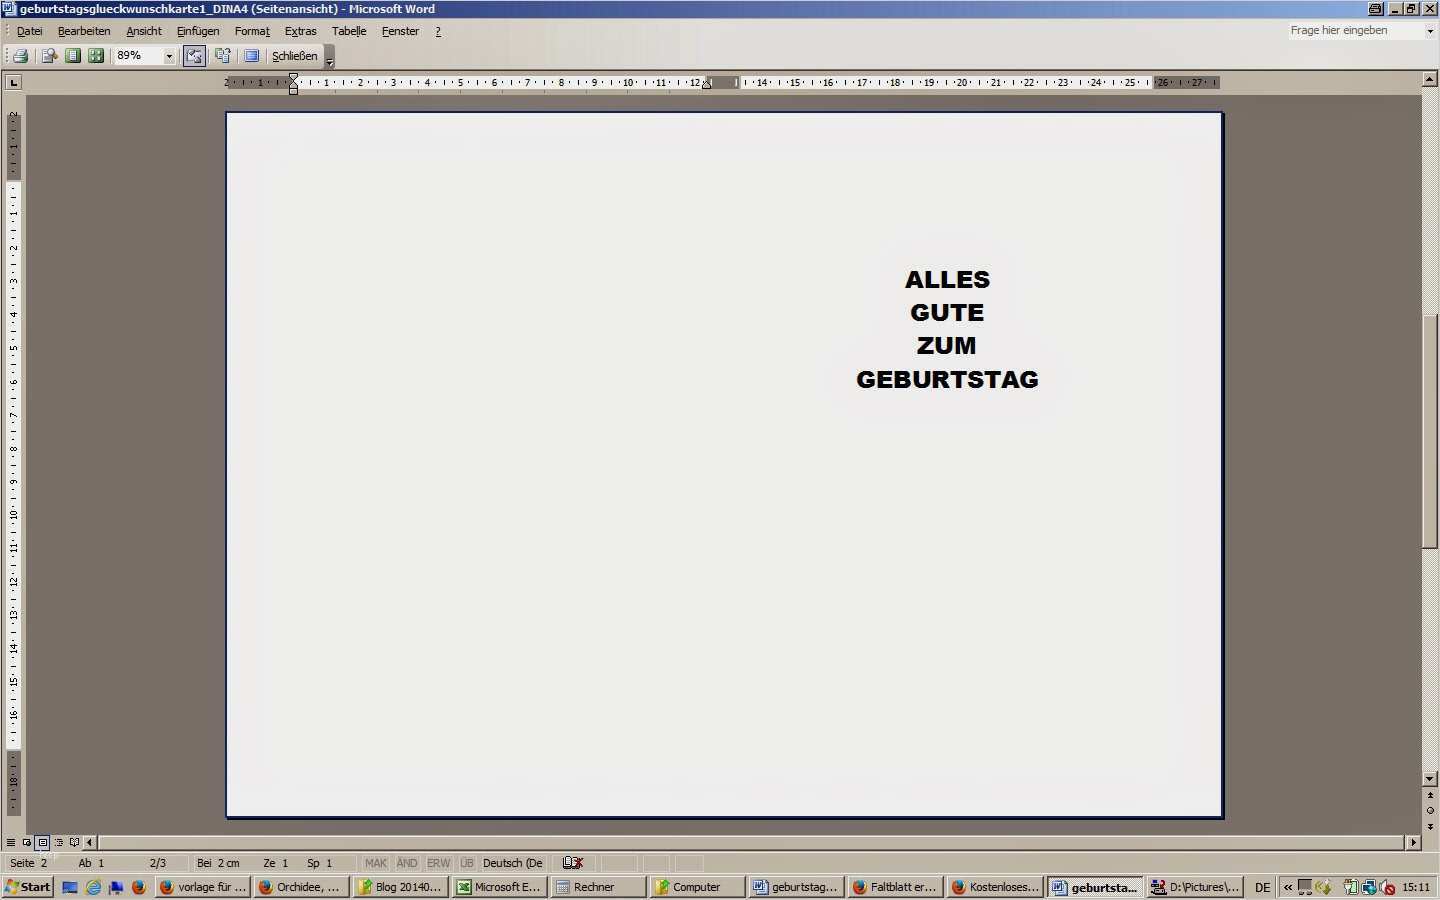Click the Print icon in the toolbar

[x=20, y=56]
